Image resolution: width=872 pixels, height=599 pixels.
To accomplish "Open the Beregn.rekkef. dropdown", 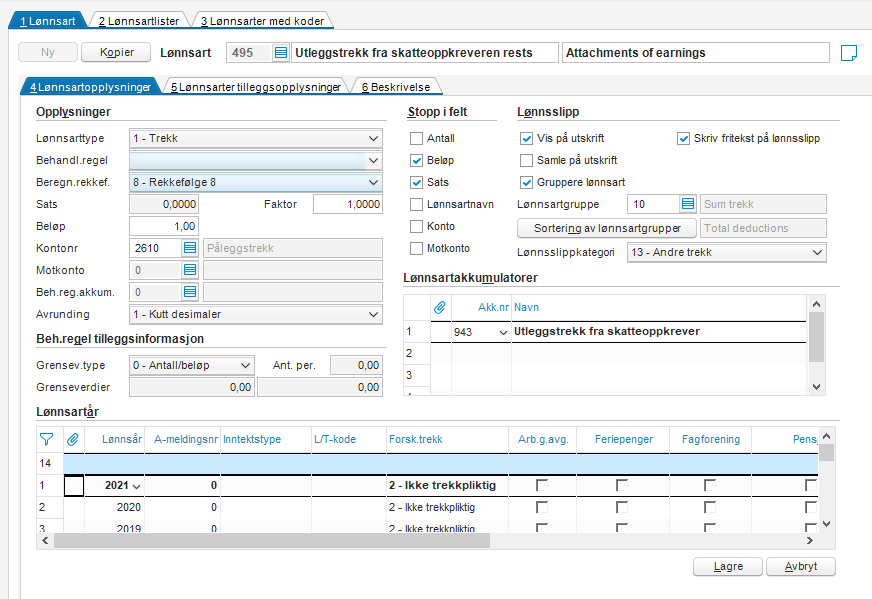I will (373, 182).
